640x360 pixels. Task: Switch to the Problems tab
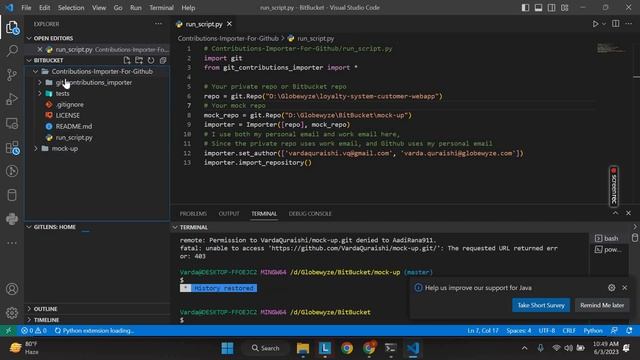[x=193, y=213]
